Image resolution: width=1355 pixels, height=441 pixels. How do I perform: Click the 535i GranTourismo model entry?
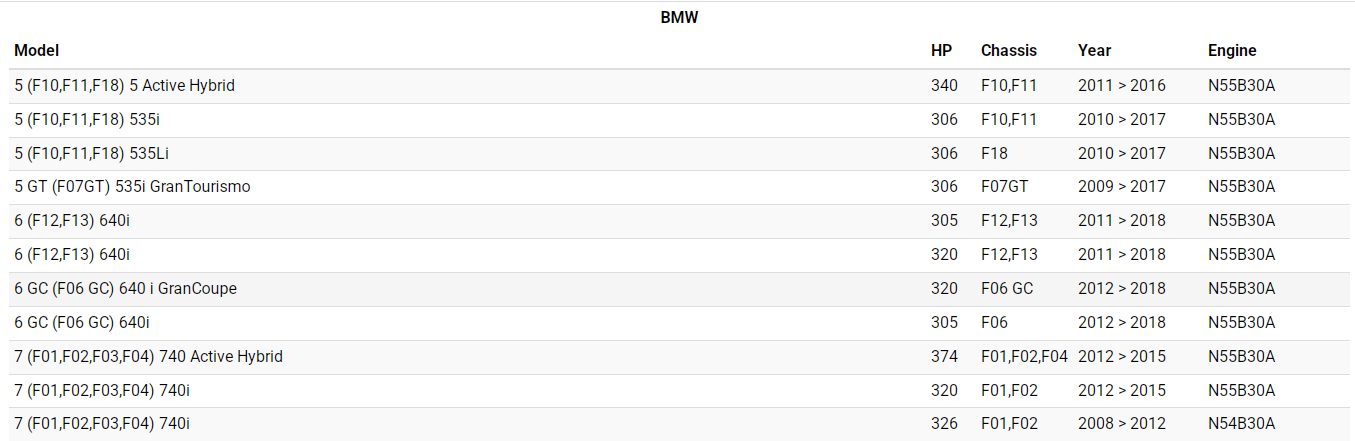click(133, 187)
